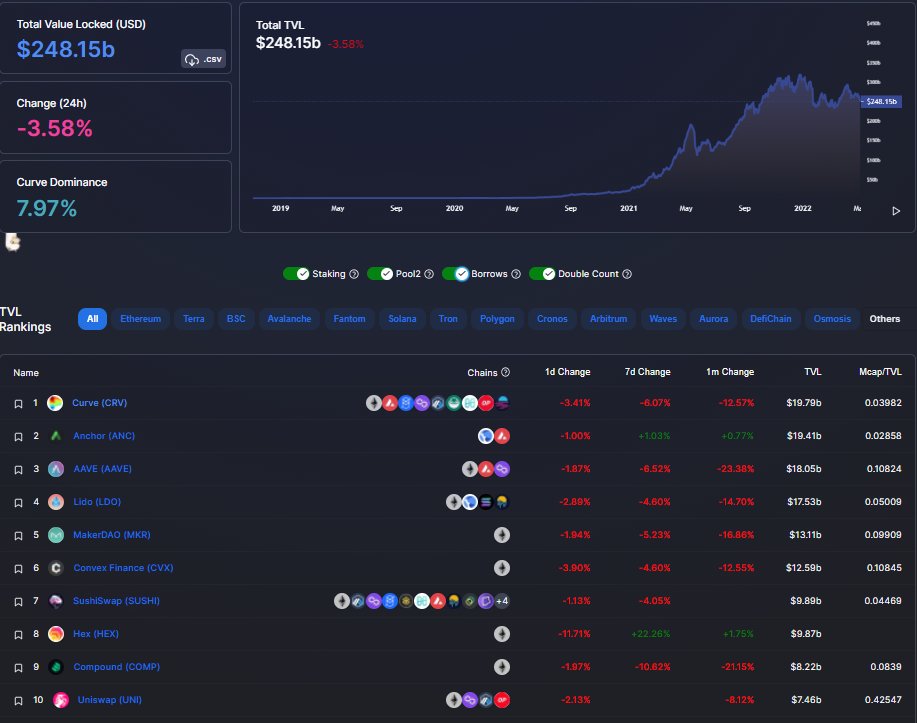The height and width of the screenshot is (723, 917).
Task: Bookmark the Anchor (ANC) row
Action: [x=19, y=436]
